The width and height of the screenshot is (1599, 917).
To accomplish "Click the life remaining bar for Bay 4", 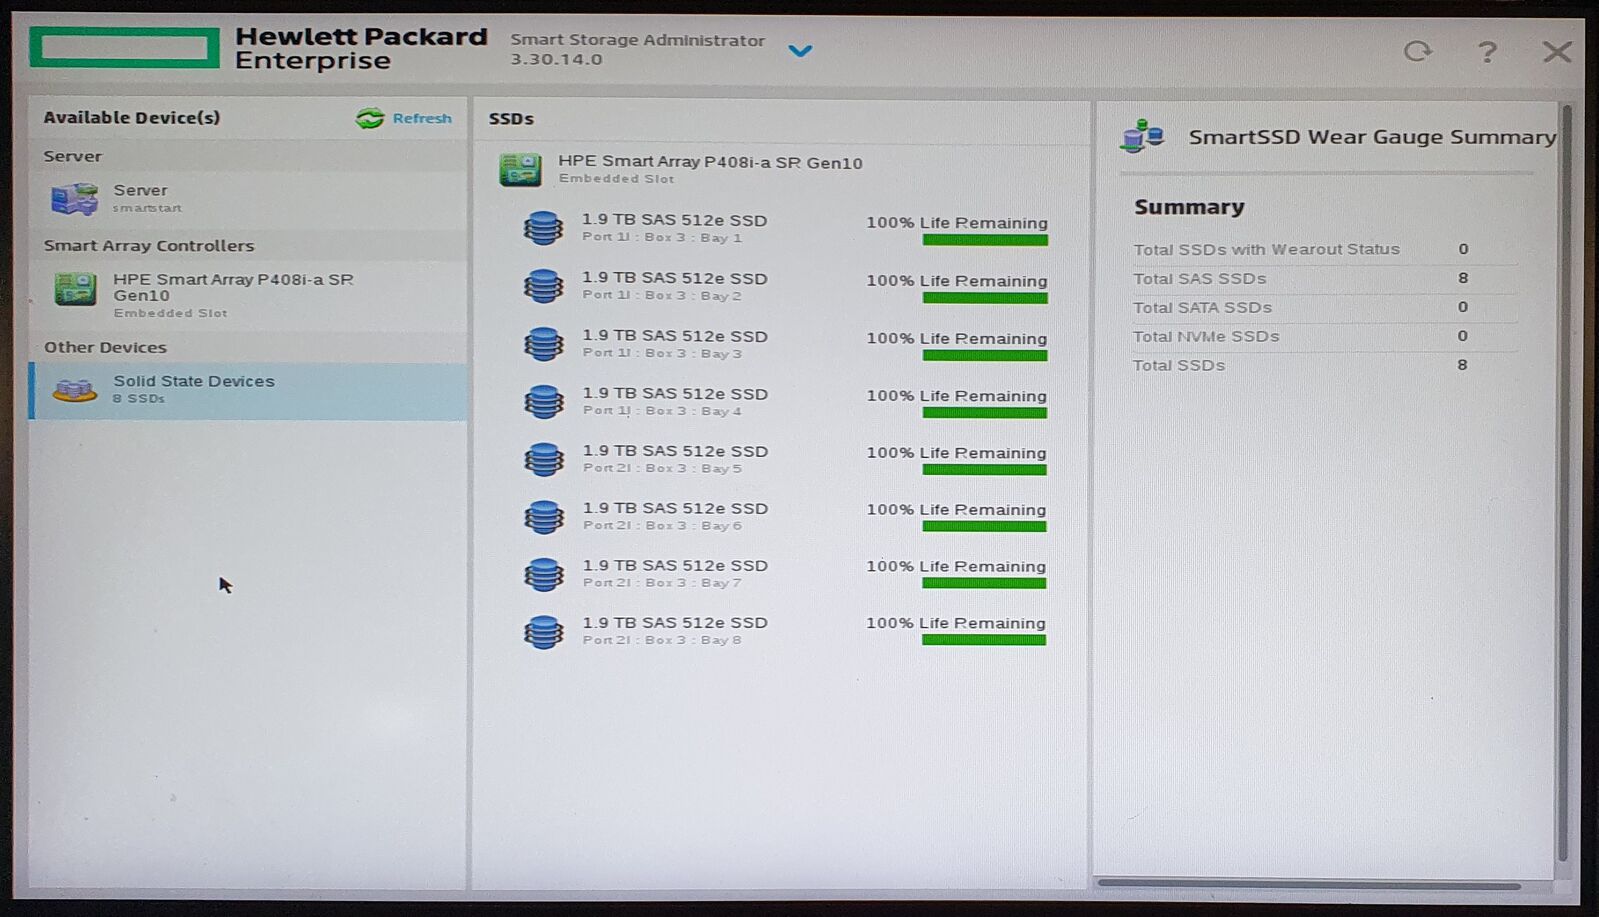I will [985, 413].
